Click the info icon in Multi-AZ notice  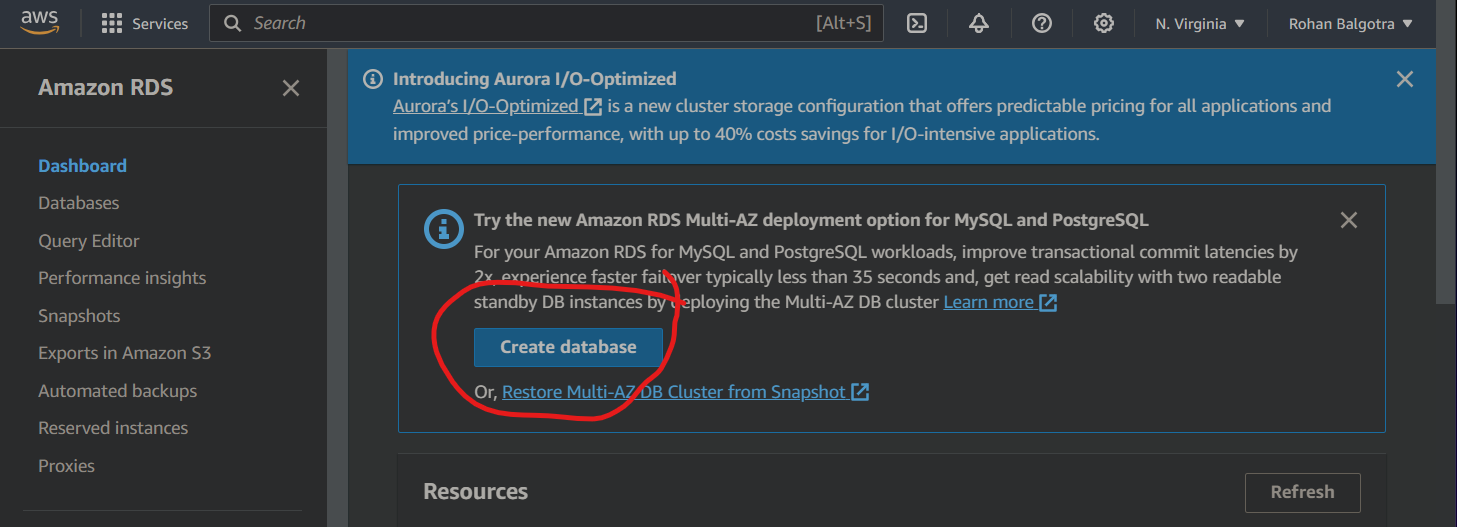[443, 229]
